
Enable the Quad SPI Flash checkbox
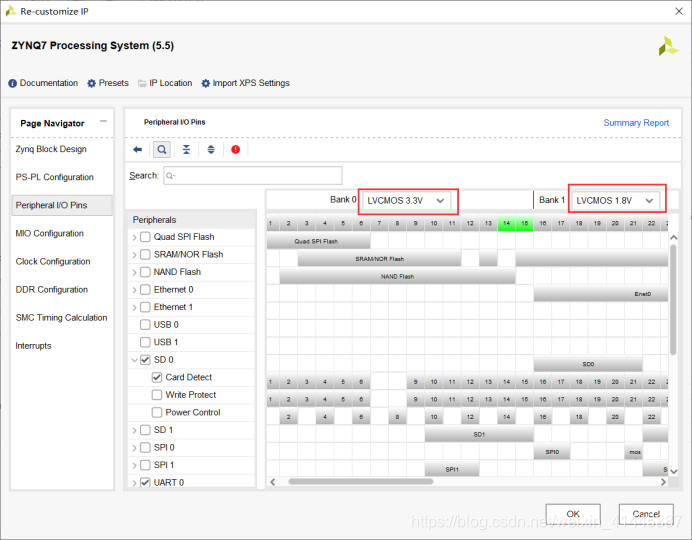pos(145,237)
